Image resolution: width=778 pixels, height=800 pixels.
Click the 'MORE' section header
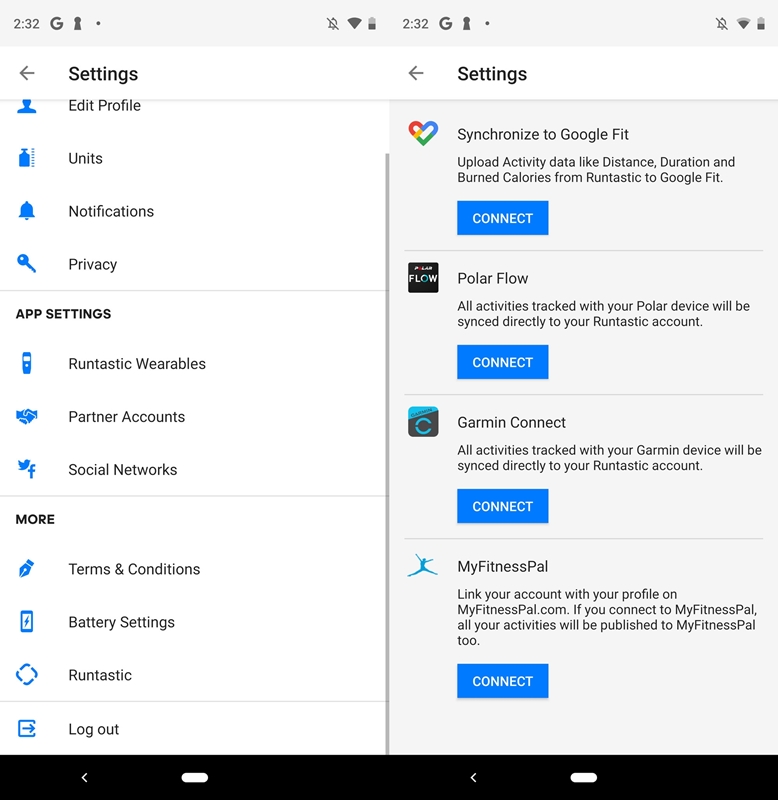tap(35, 519)
